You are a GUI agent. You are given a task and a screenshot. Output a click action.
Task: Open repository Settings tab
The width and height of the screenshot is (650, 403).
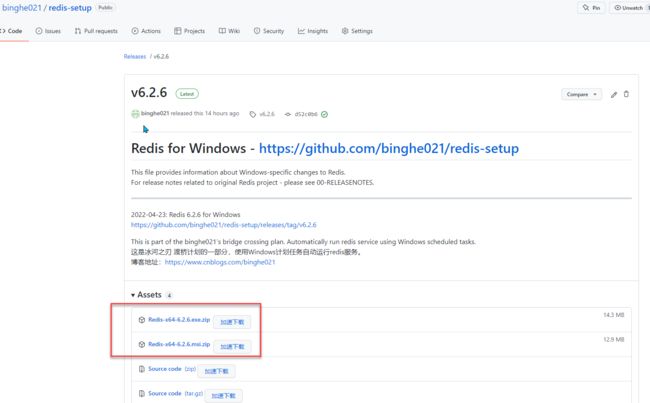point(357,31)
